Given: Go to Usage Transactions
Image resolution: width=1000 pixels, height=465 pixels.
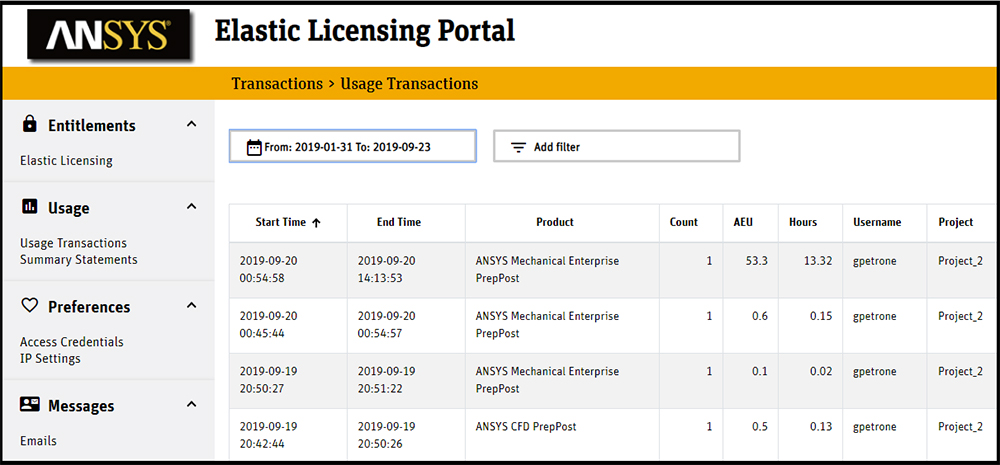Looking at the screenshot, I should [73, 243].
